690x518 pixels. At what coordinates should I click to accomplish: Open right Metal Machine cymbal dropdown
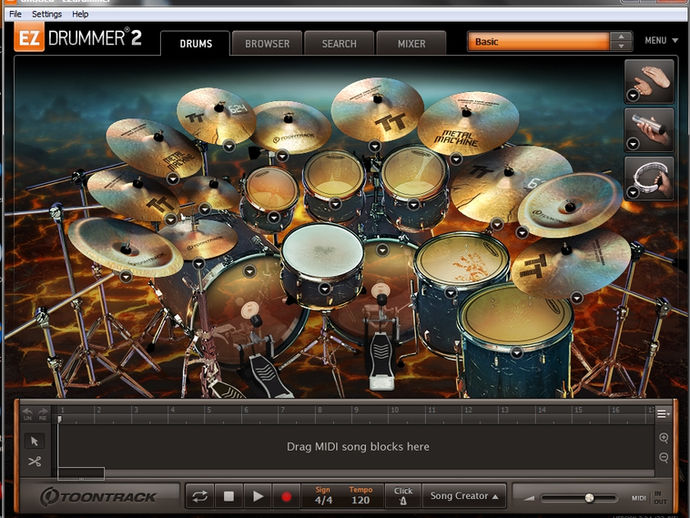456,159
